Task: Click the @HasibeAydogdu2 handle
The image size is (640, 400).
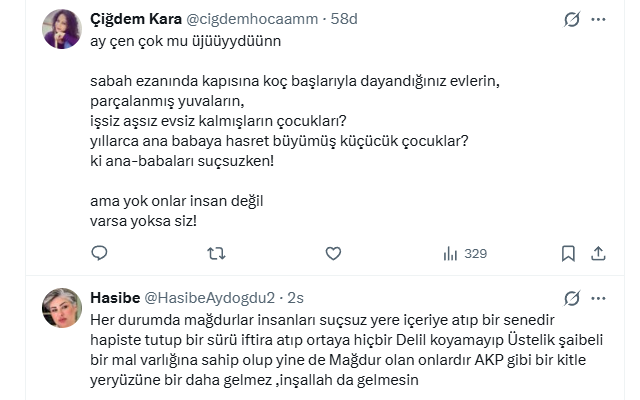Action: point(210,298)
